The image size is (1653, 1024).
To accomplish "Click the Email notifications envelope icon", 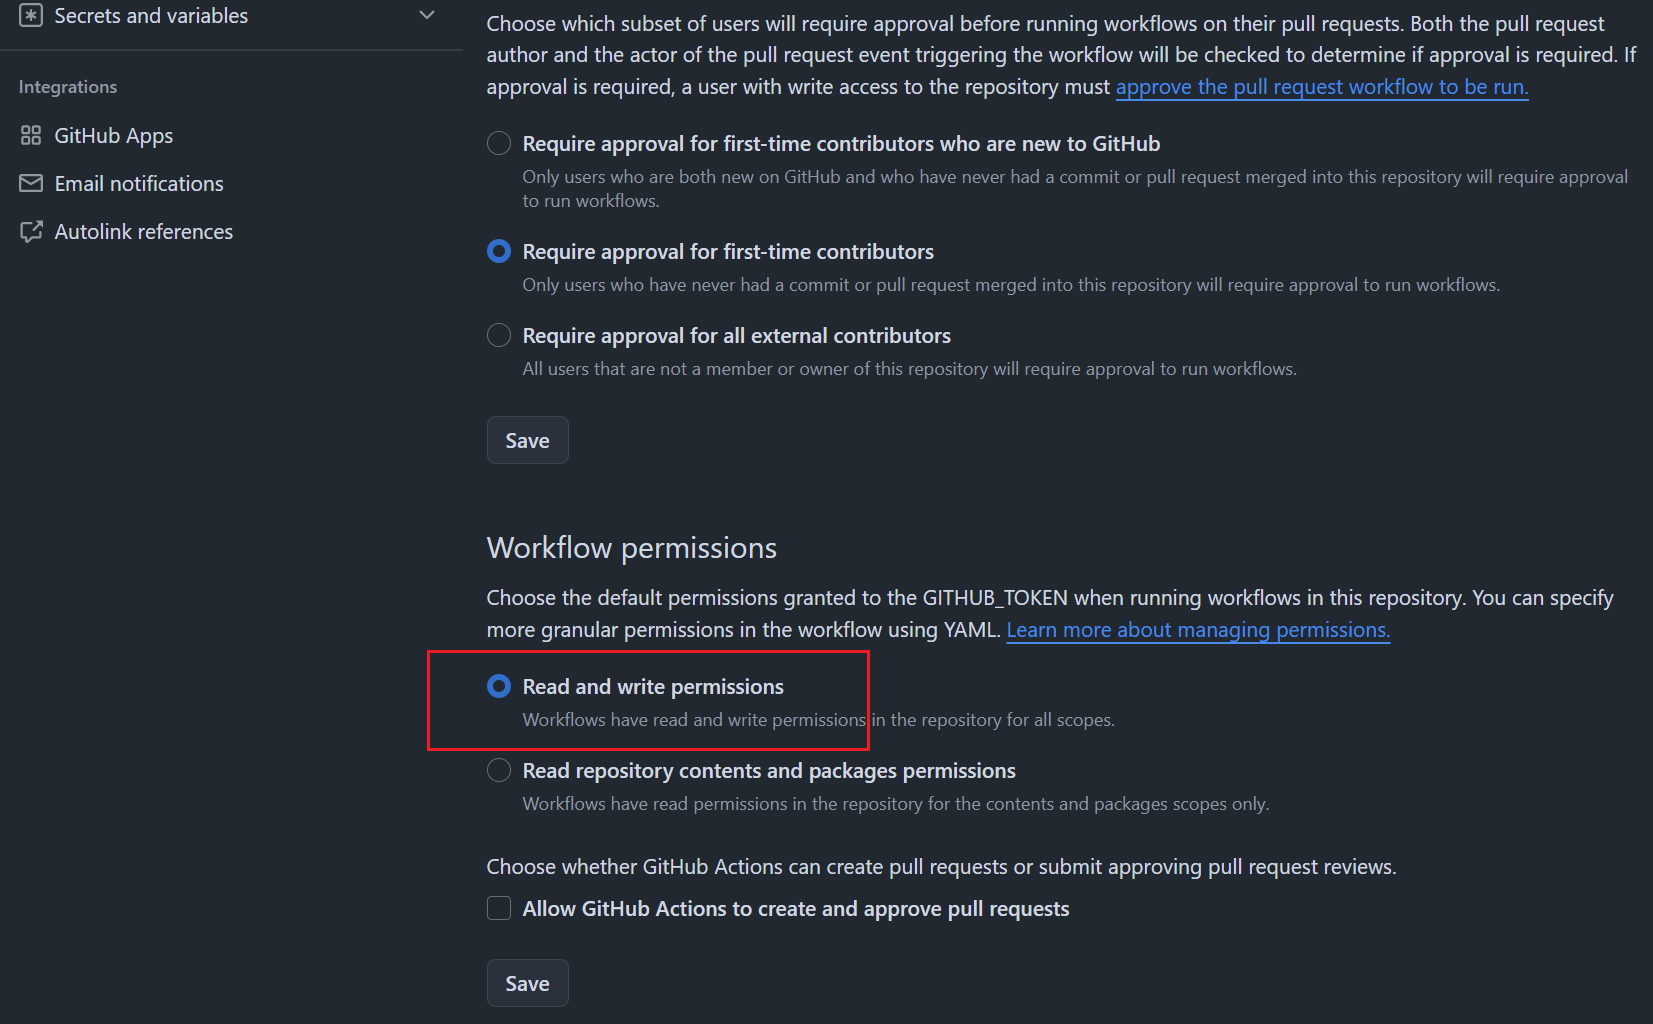I will pos(31,184).
